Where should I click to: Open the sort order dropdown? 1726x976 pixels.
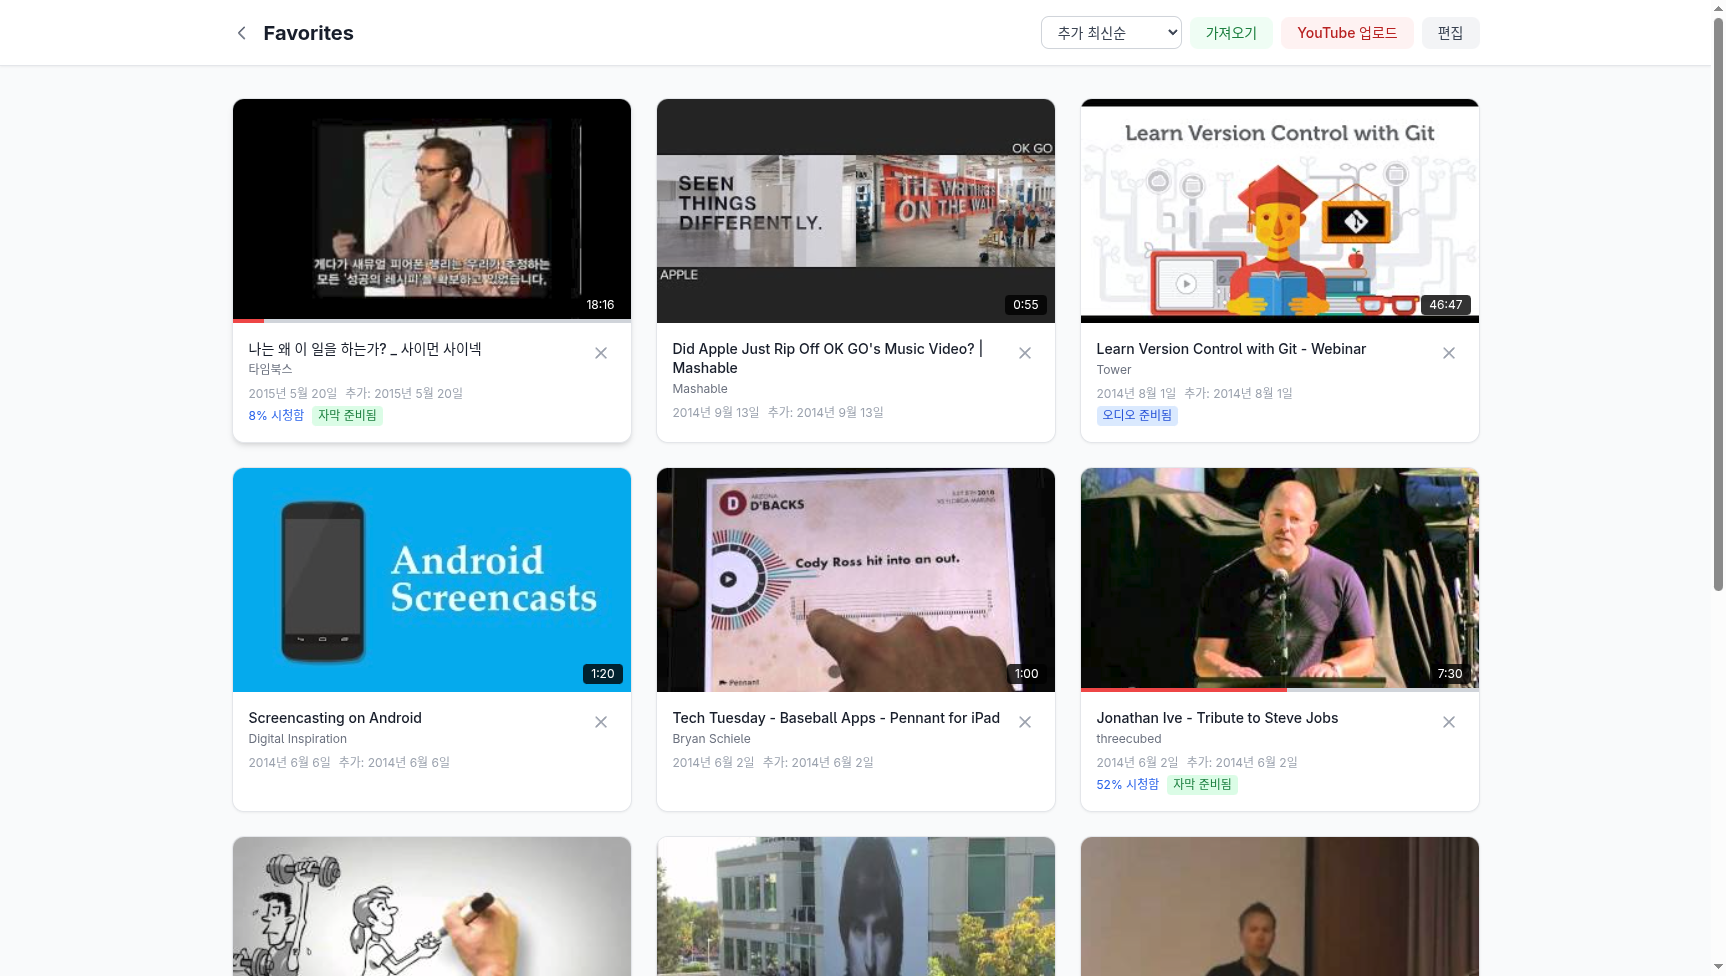pyautogui.click(x=1110, y=33)
